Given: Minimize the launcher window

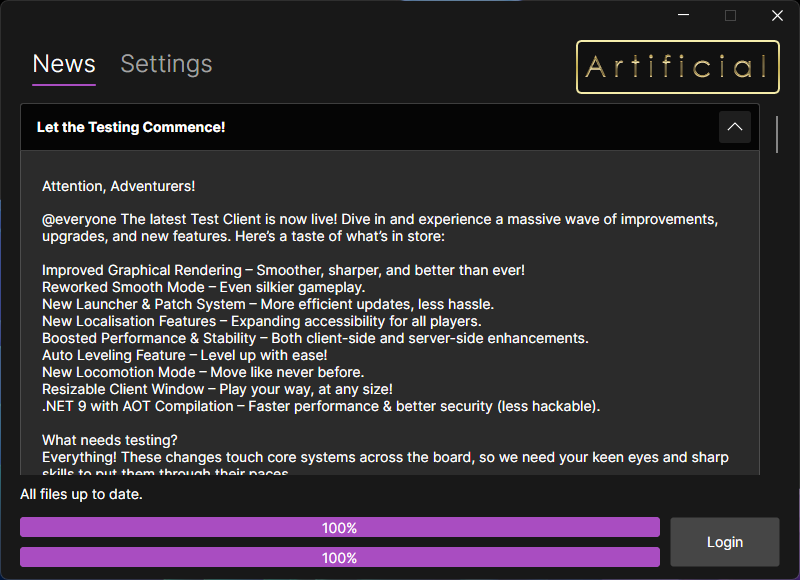Looking at the screenshot, I should tap(683, 15).
